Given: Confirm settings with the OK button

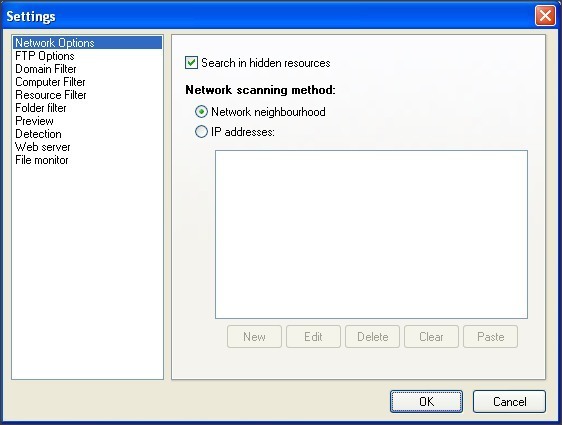Looking at the screenshot, I should [426, 401].
